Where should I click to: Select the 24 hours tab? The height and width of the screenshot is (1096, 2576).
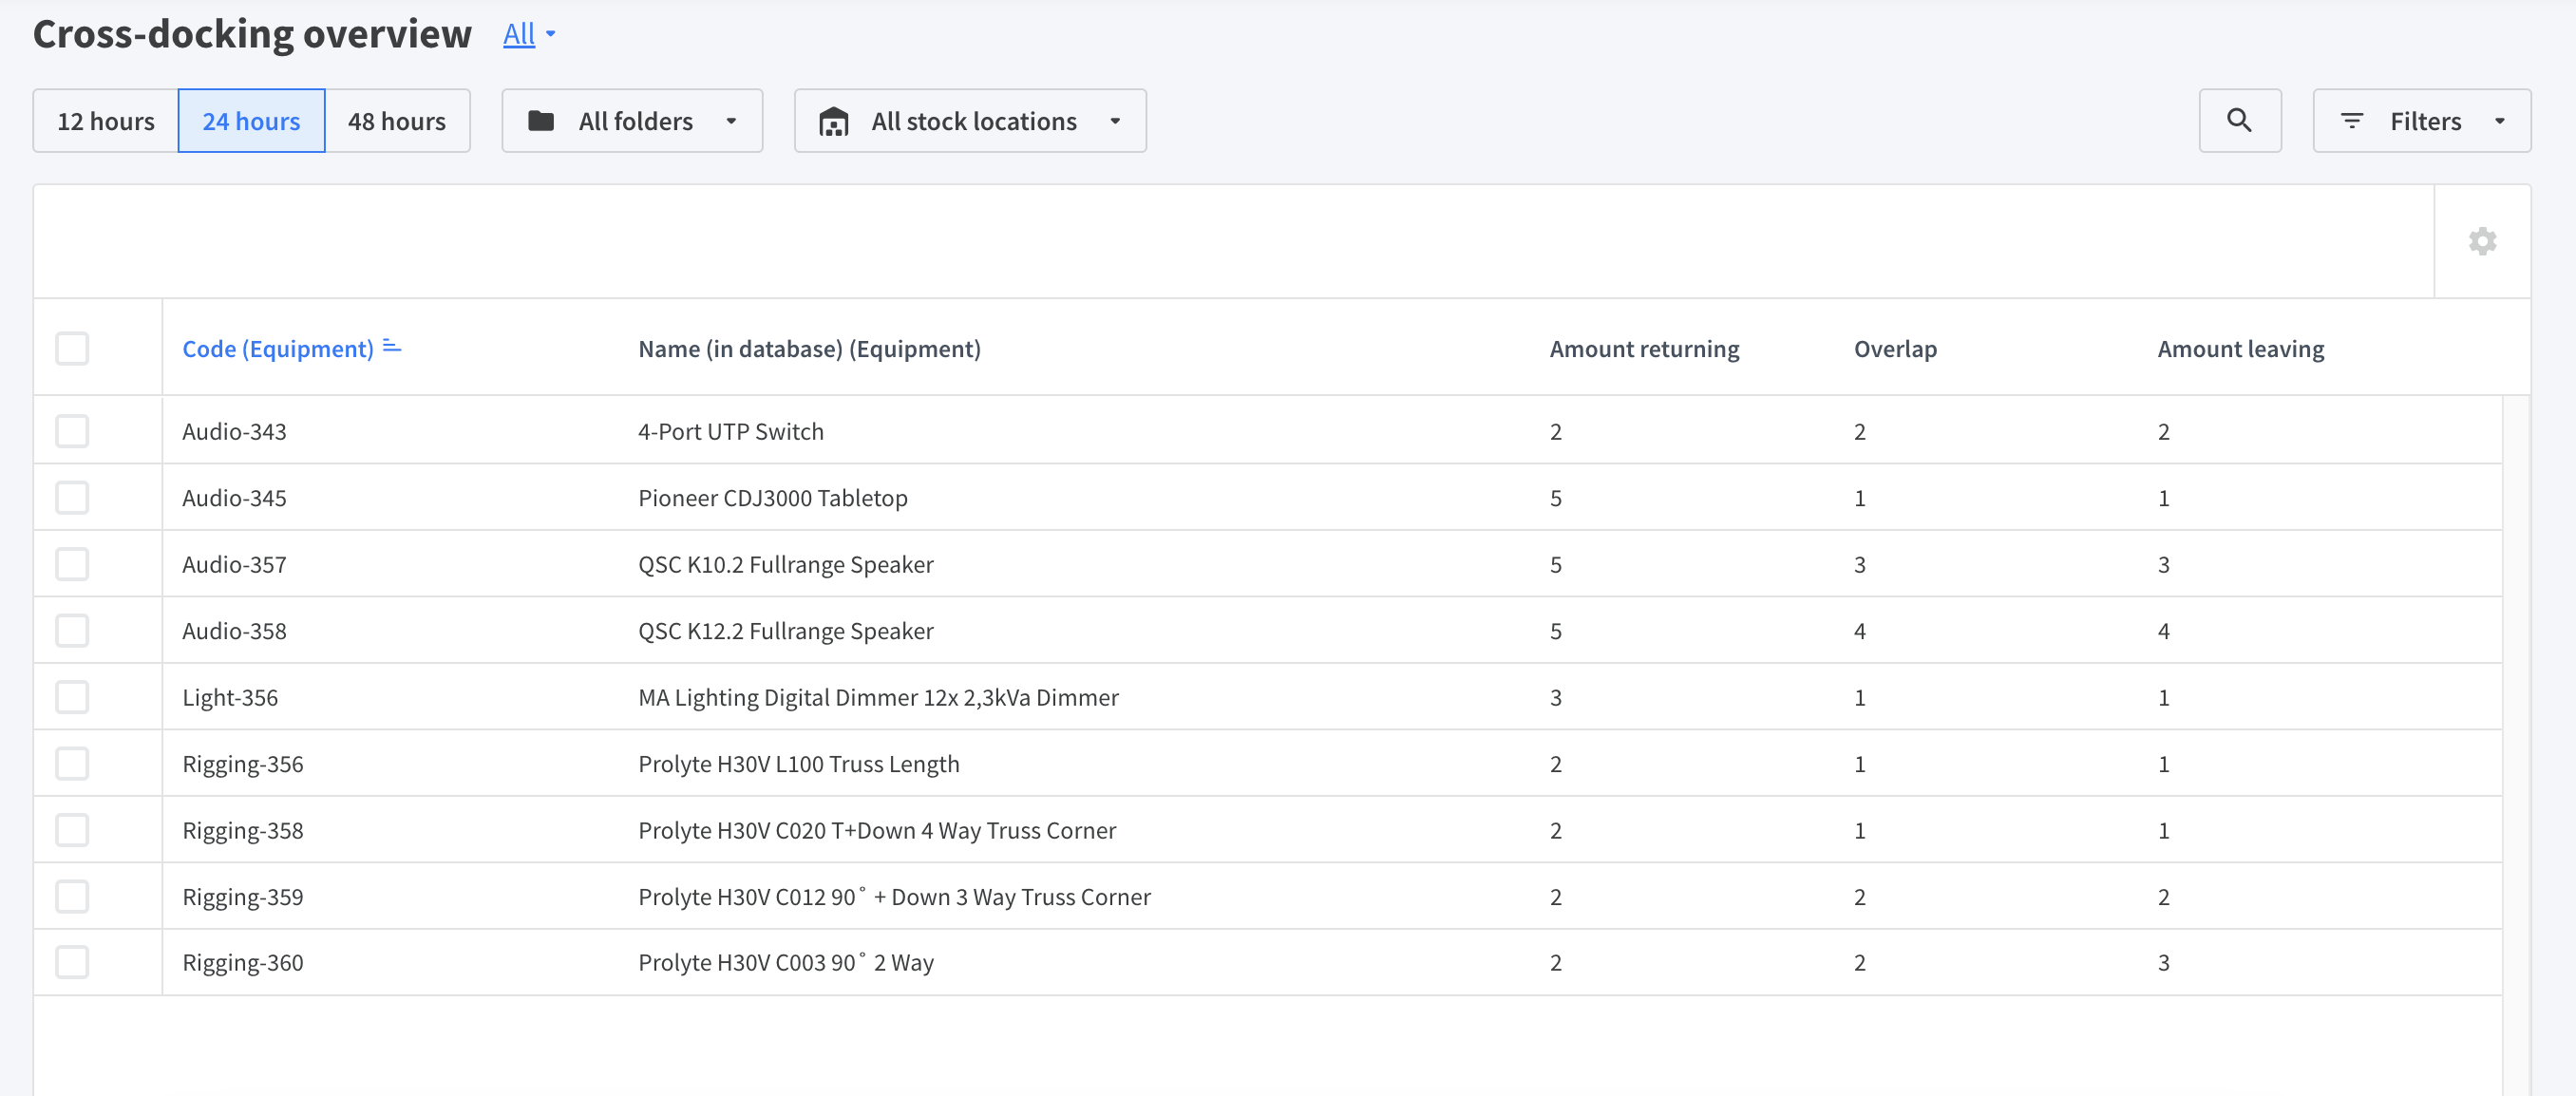coord(251,121)
